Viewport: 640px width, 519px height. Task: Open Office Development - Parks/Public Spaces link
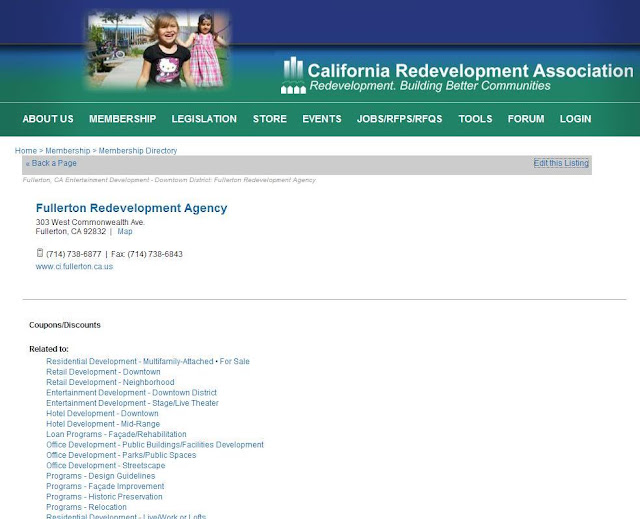tap(121, 455)
